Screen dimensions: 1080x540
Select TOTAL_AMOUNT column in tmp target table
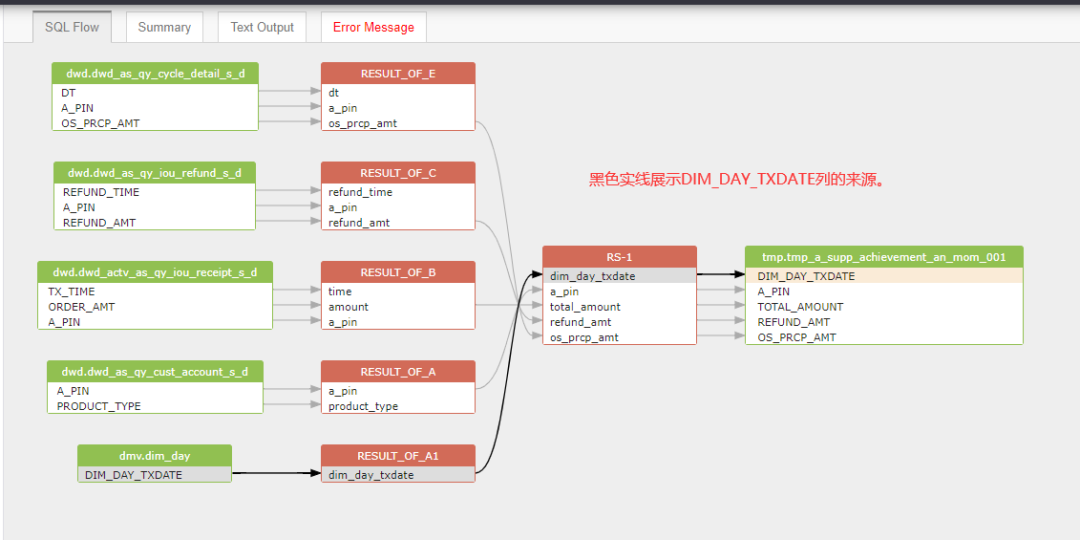(884, 306)
